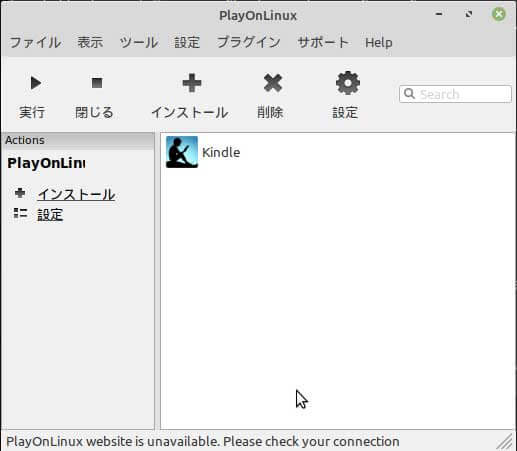Click the PlayOnLinux heading in sidebar
Image resolution: width=517 pixels, height=451 pixels.
(x=46, y=163)
